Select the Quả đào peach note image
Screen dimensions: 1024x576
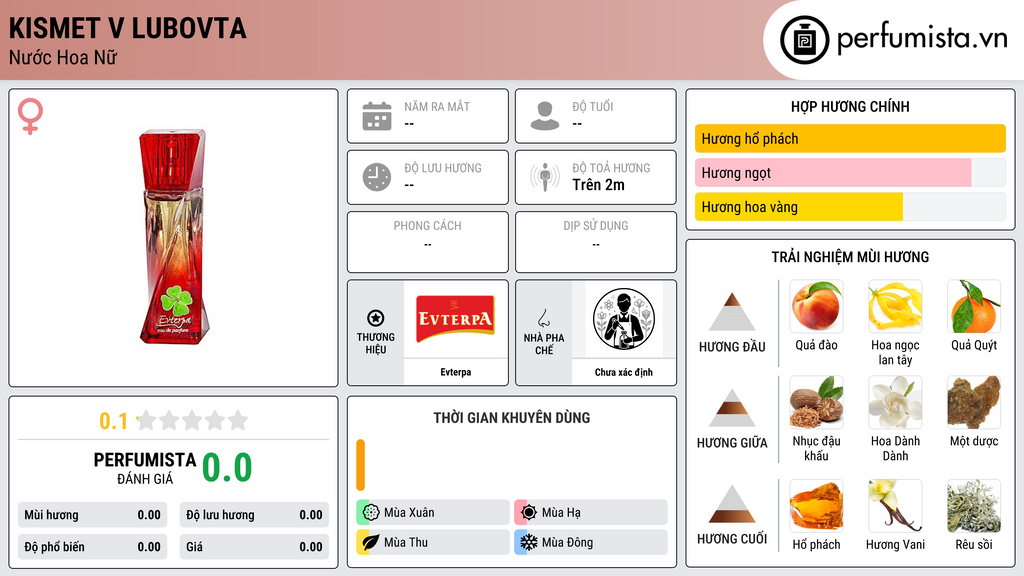[816, 306]
